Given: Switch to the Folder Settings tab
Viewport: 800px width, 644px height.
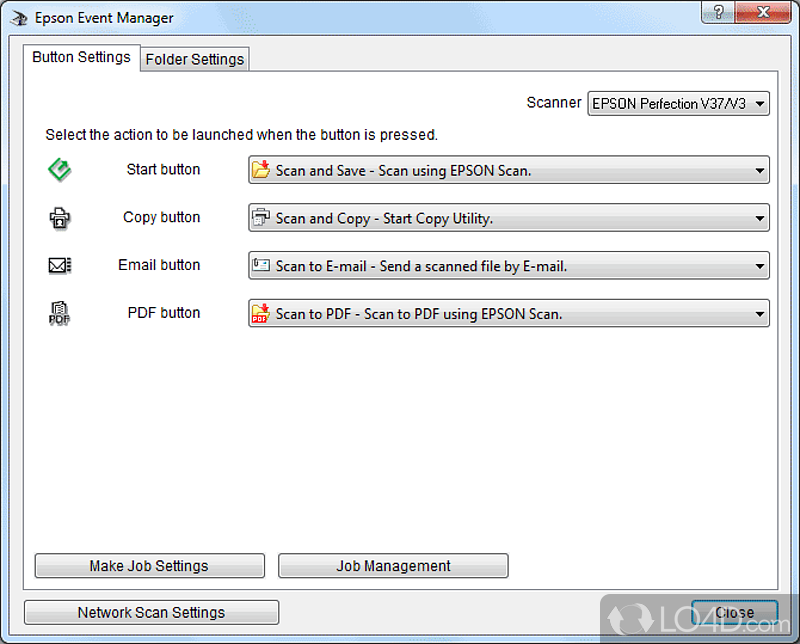Looking at the screenshot, I should coord(194,59).
